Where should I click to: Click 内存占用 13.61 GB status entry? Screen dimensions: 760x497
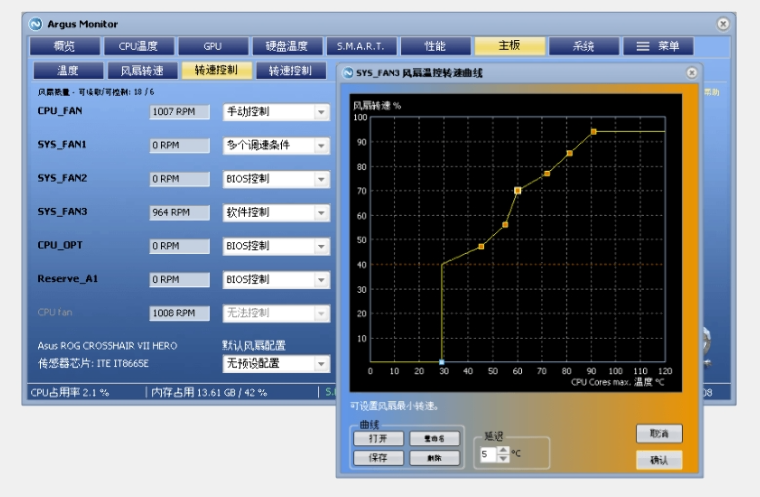[209, 392]
